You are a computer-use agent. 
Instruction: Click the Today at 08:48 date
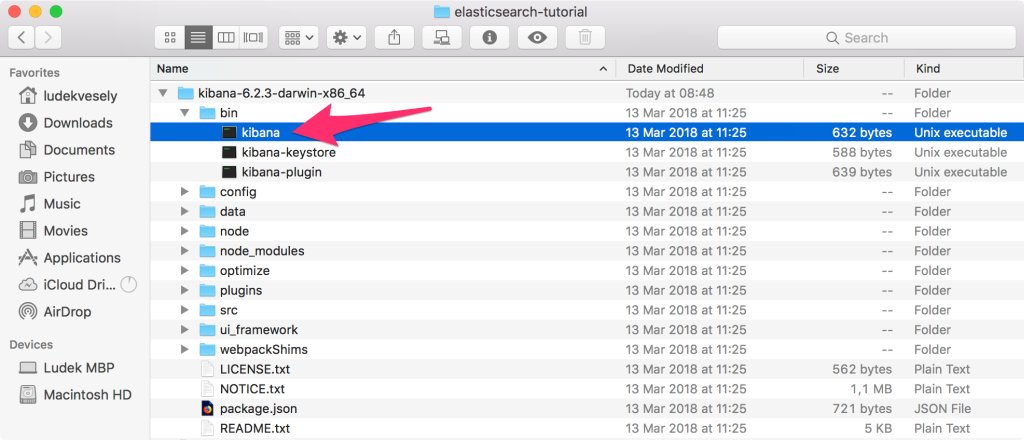pos(670,93)
